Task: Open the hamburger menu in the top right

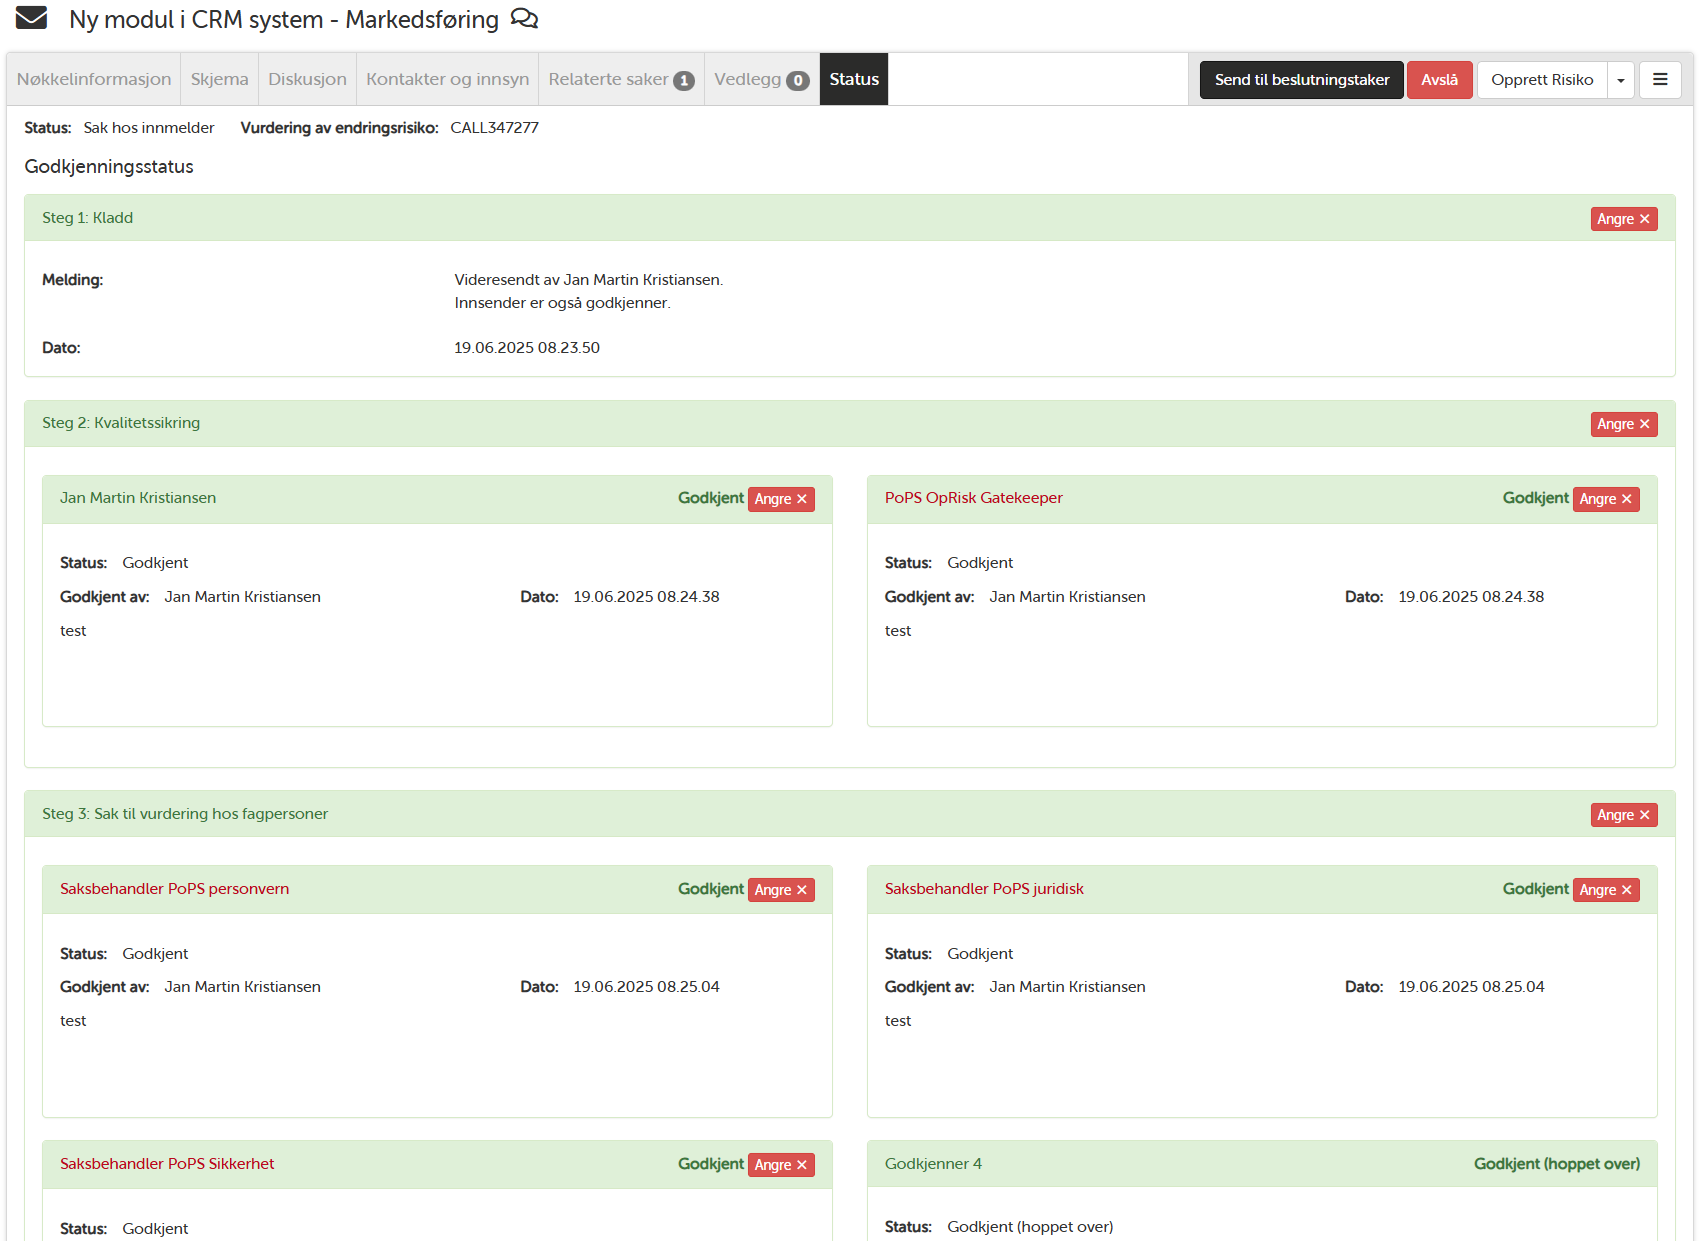Action: tap(1660, 80)
